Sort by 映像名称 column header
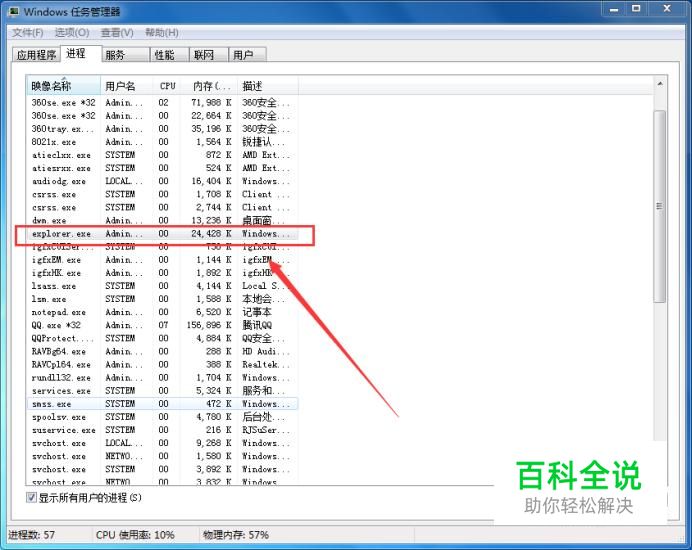 pyautogui.click(x=63, y=86)
